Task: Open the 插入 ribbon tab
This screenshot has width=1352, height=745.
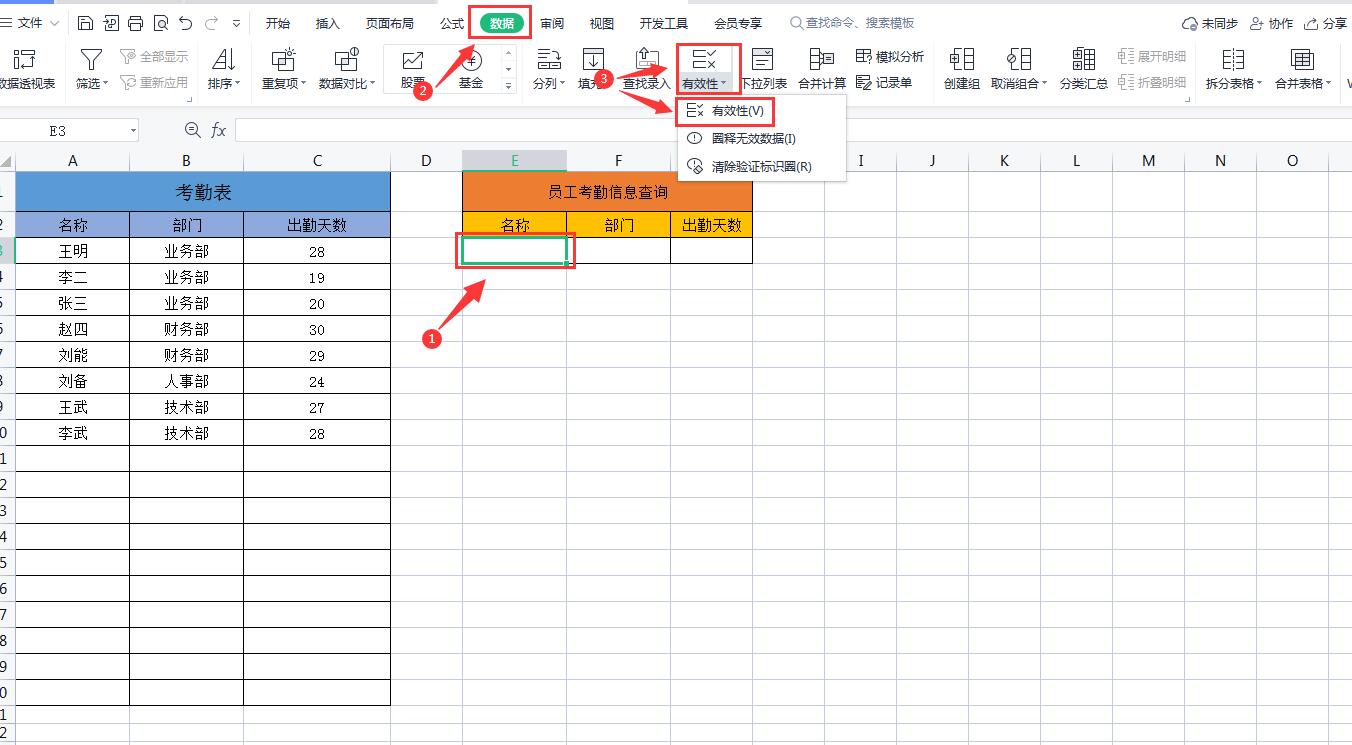Action: [x=327, y=23]
